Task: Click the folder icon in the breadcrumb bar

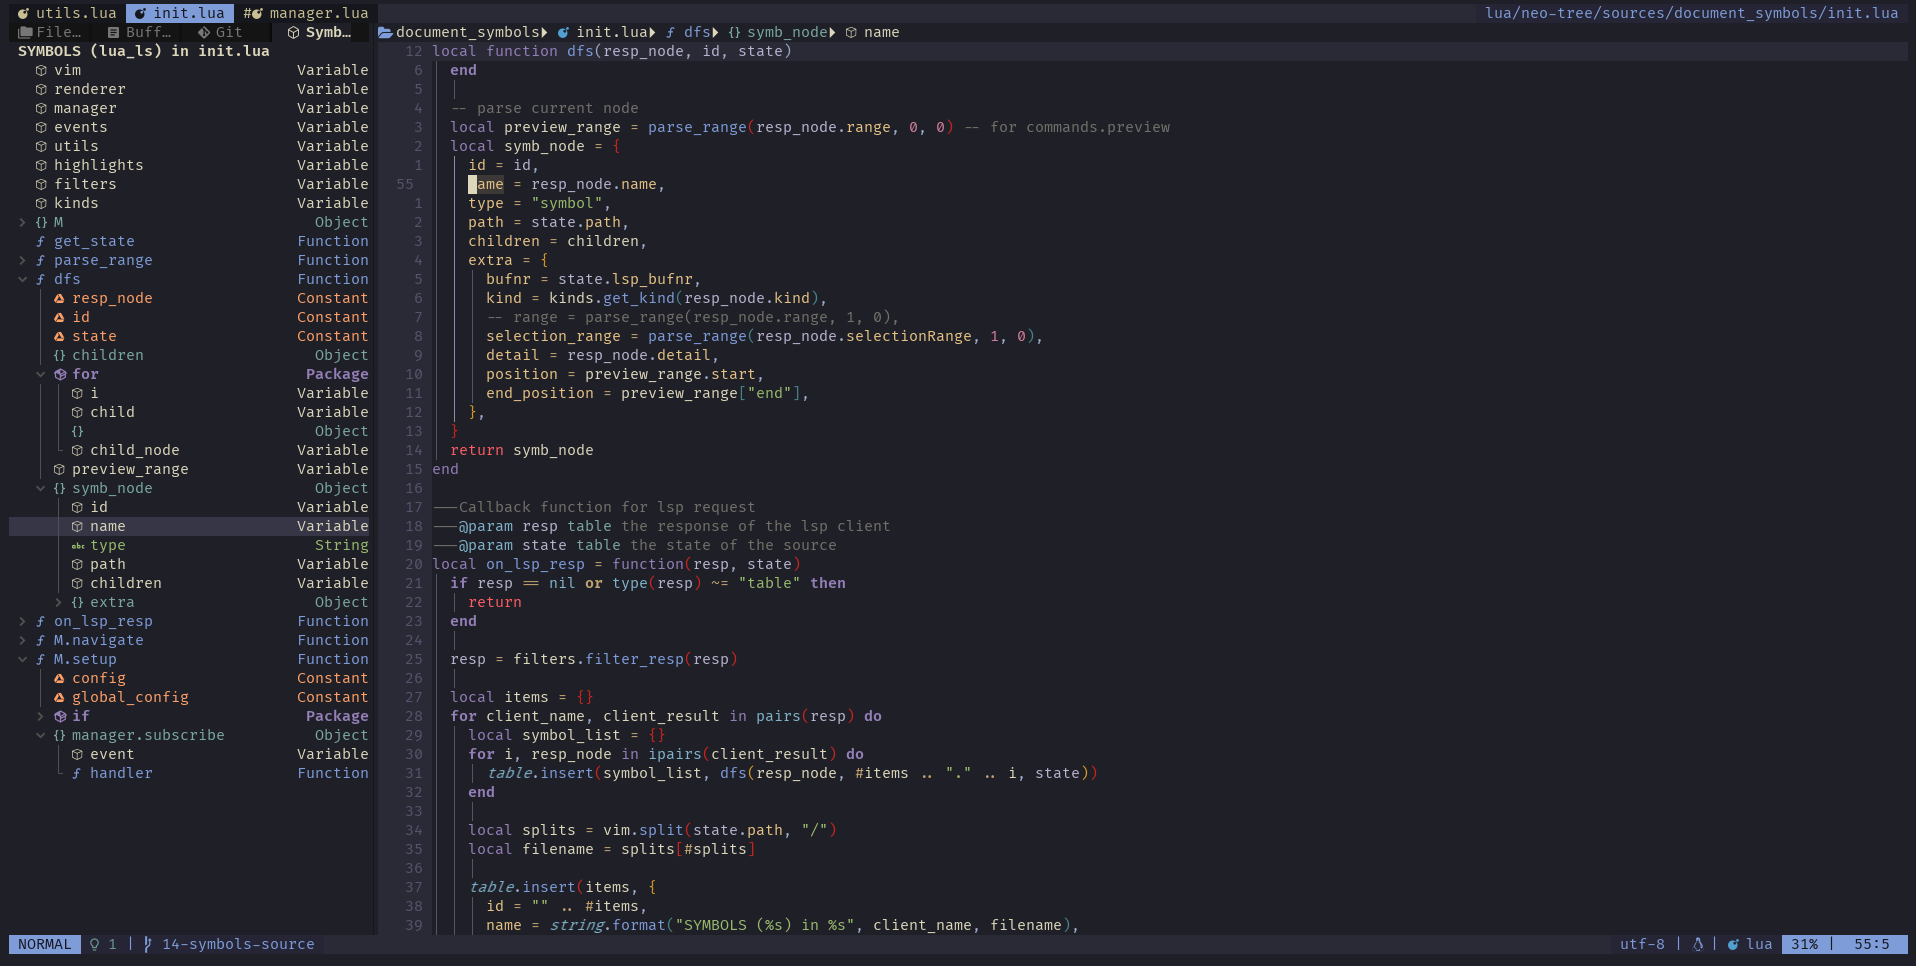Action: [384, 32]
